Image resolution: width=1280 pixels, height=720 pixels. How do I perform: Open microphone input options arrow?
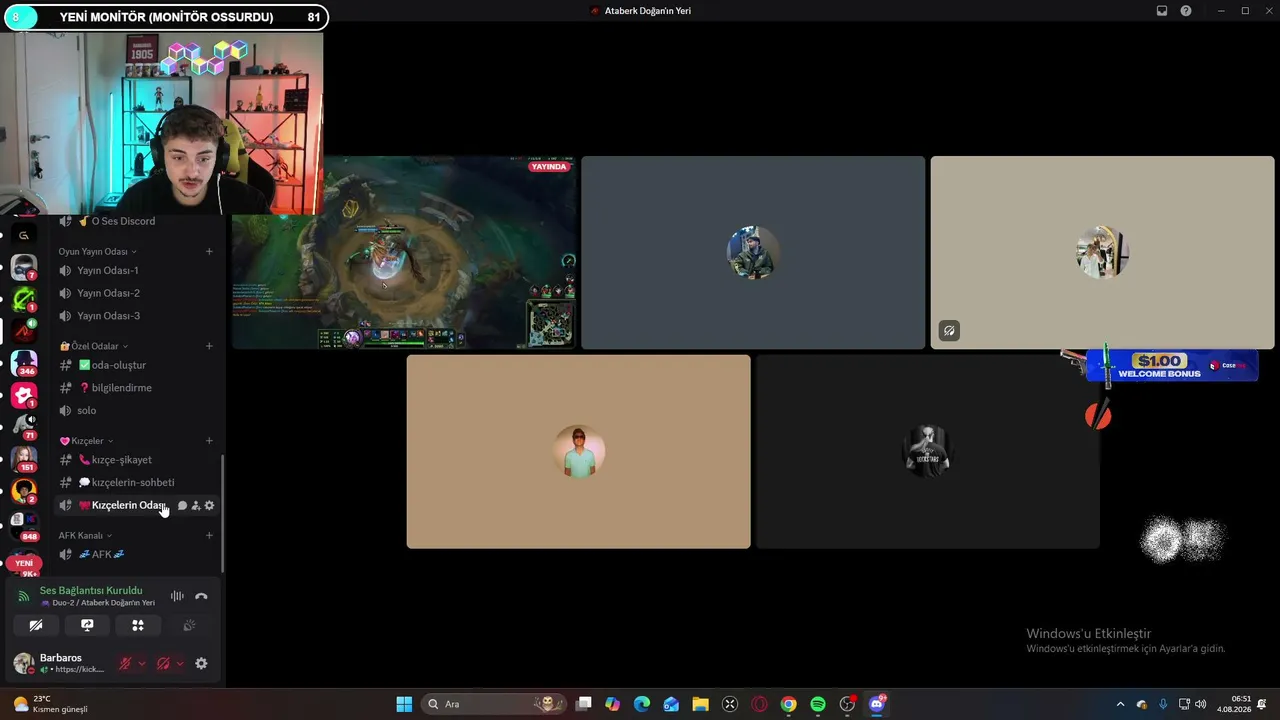click(141, 663)
